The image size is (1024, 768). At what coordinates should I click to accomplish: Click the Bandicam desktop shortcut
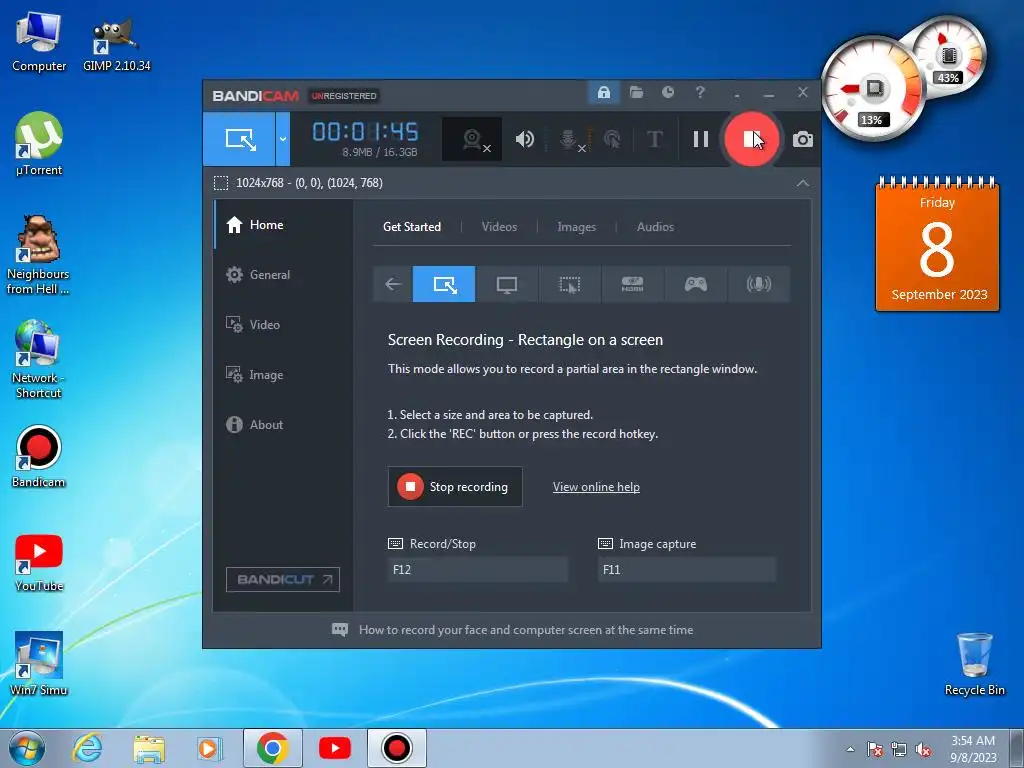38,457
